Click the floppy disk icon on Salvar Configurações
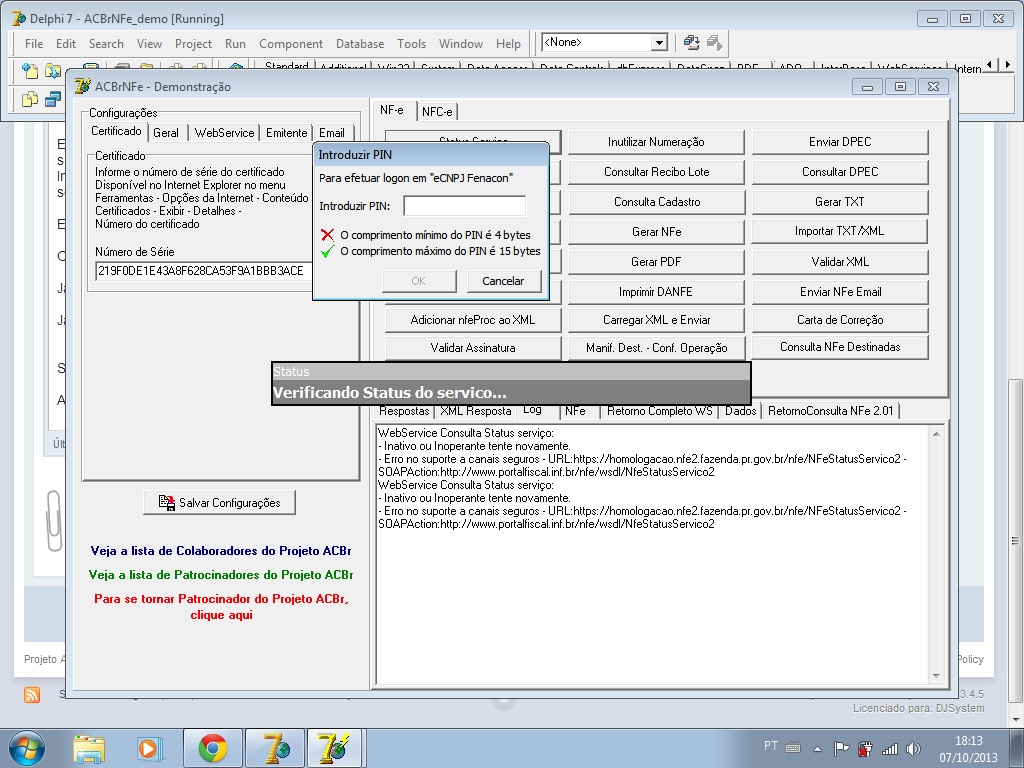 coord(167,502)
